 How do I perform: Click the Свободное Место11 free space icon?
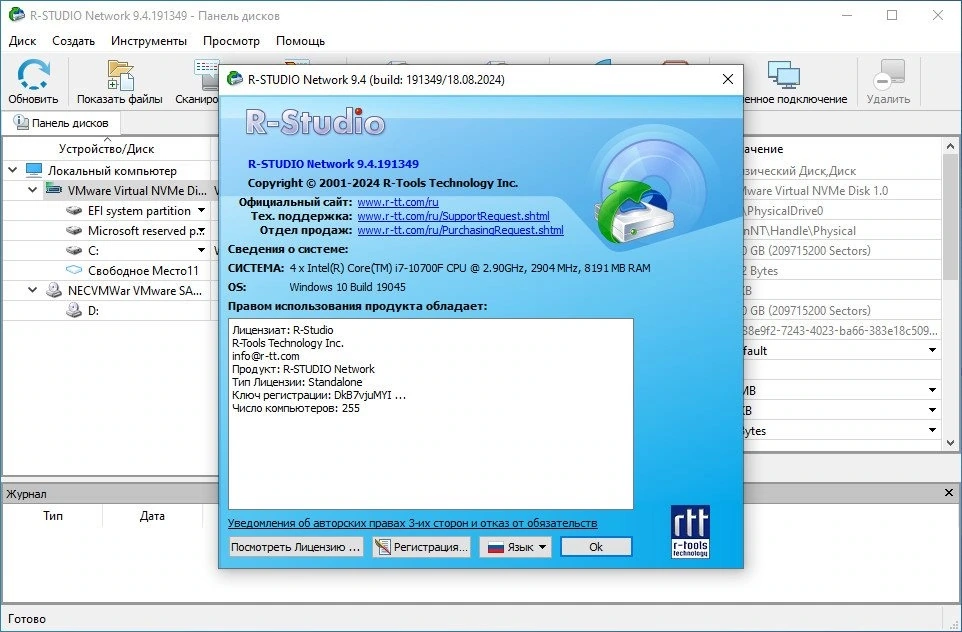pyautogui.click(x=74, y=270)
